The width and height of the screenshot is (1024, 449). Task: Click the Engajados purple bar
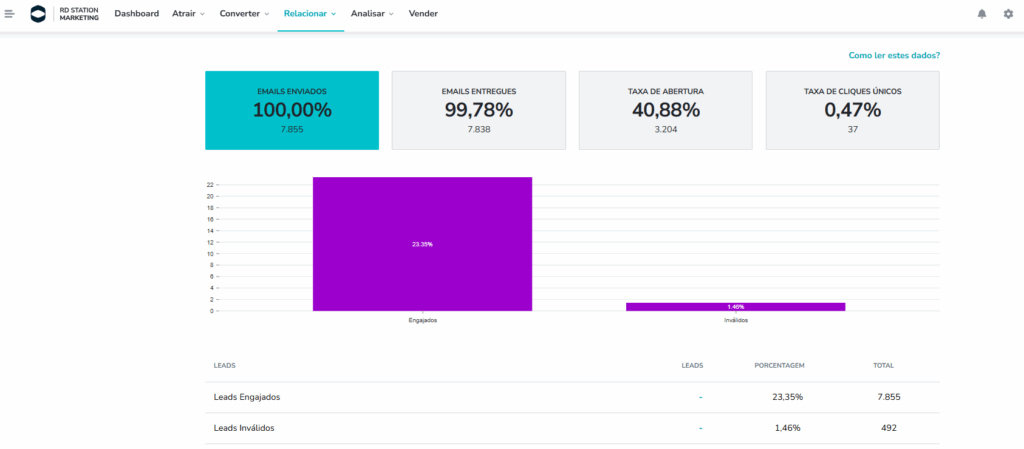point(422,244)
